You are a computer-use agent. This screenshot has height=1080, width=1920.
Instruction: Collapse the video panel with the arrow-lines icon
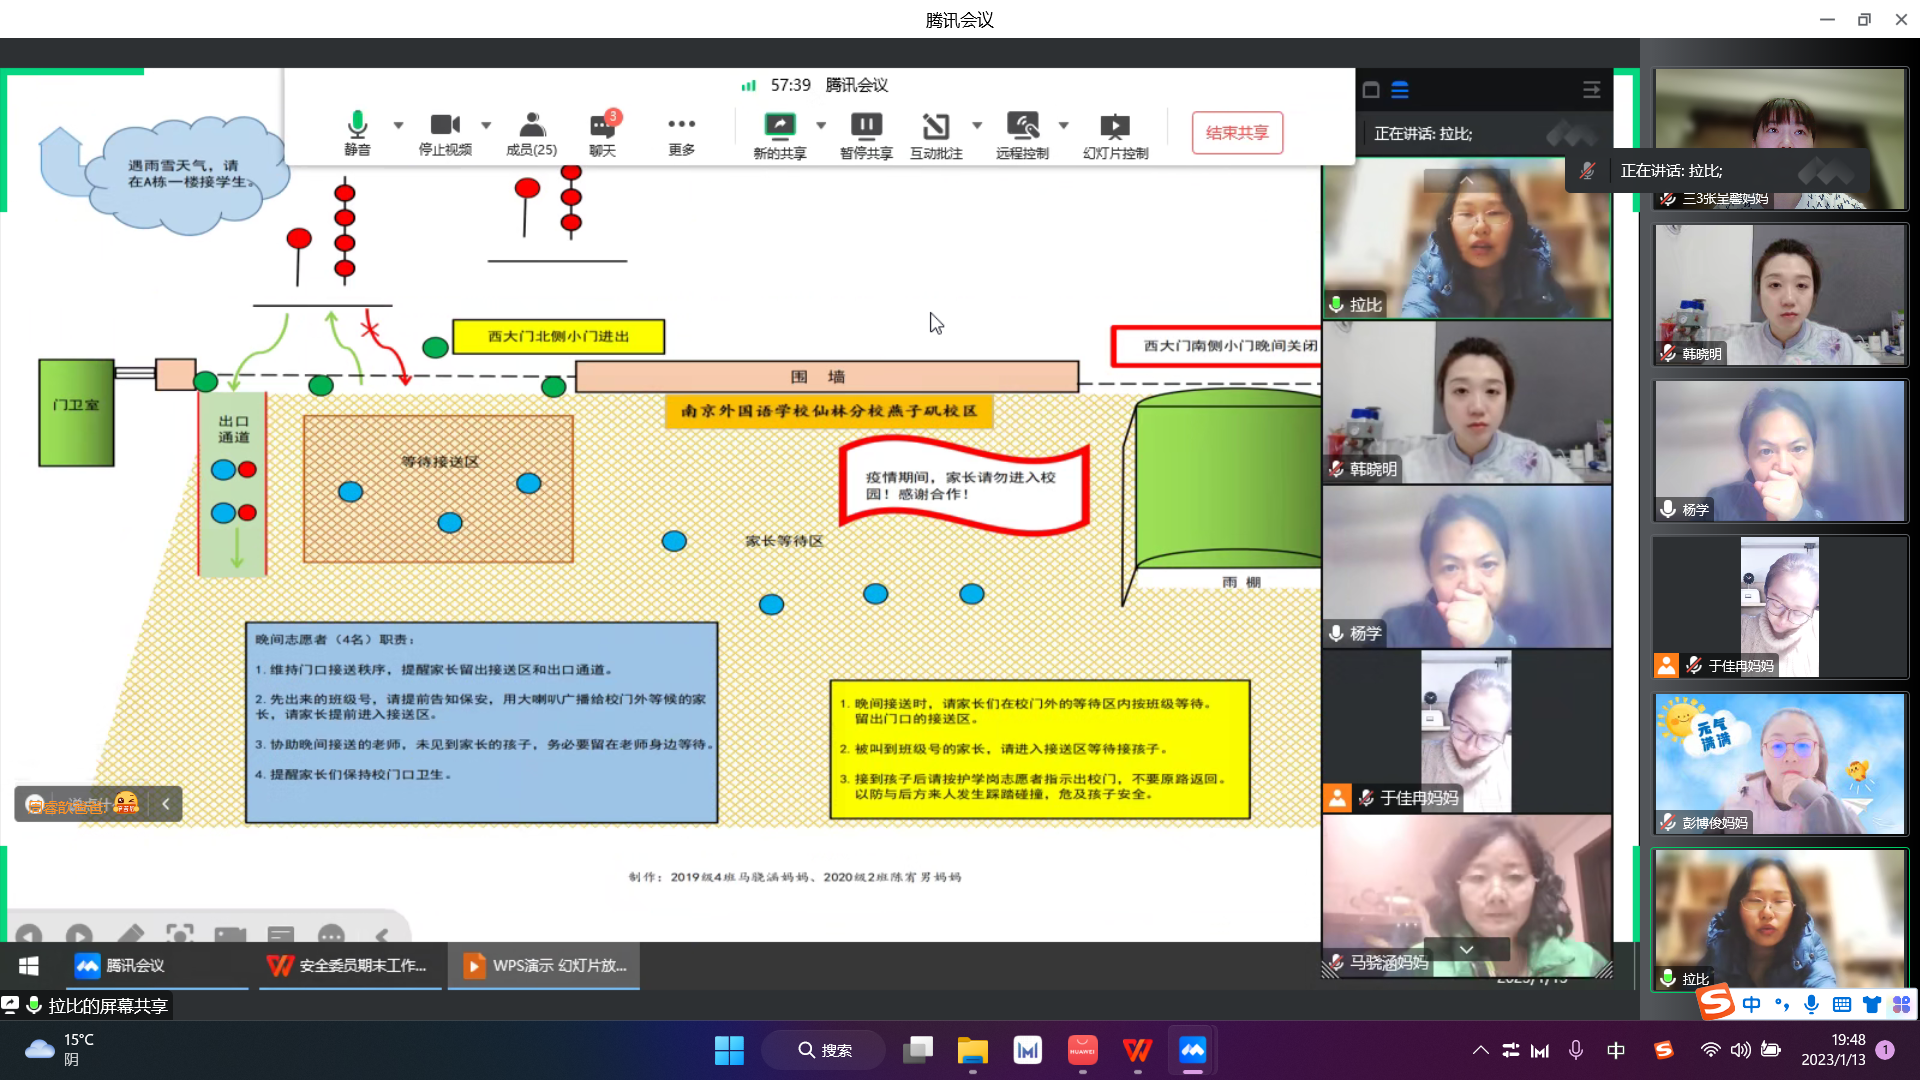pyautogui.click(x=1591, y=90)
